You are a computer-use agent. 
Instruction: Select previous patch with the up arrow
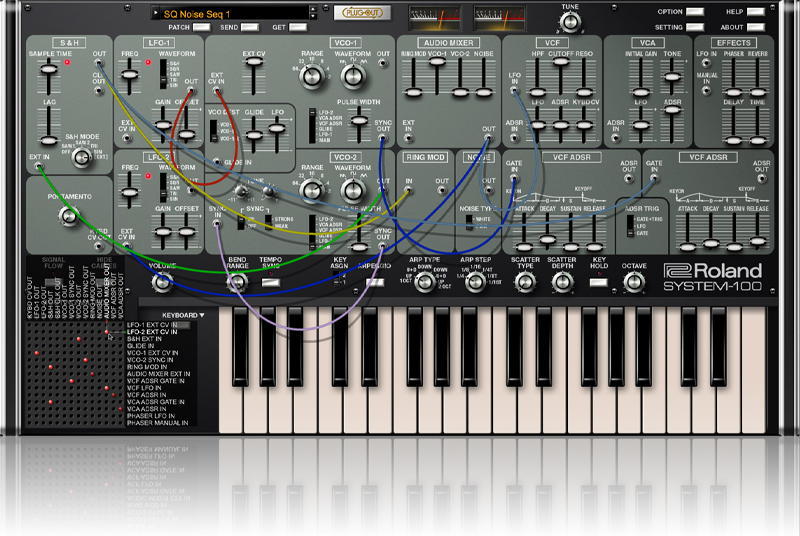coord(313,9)
